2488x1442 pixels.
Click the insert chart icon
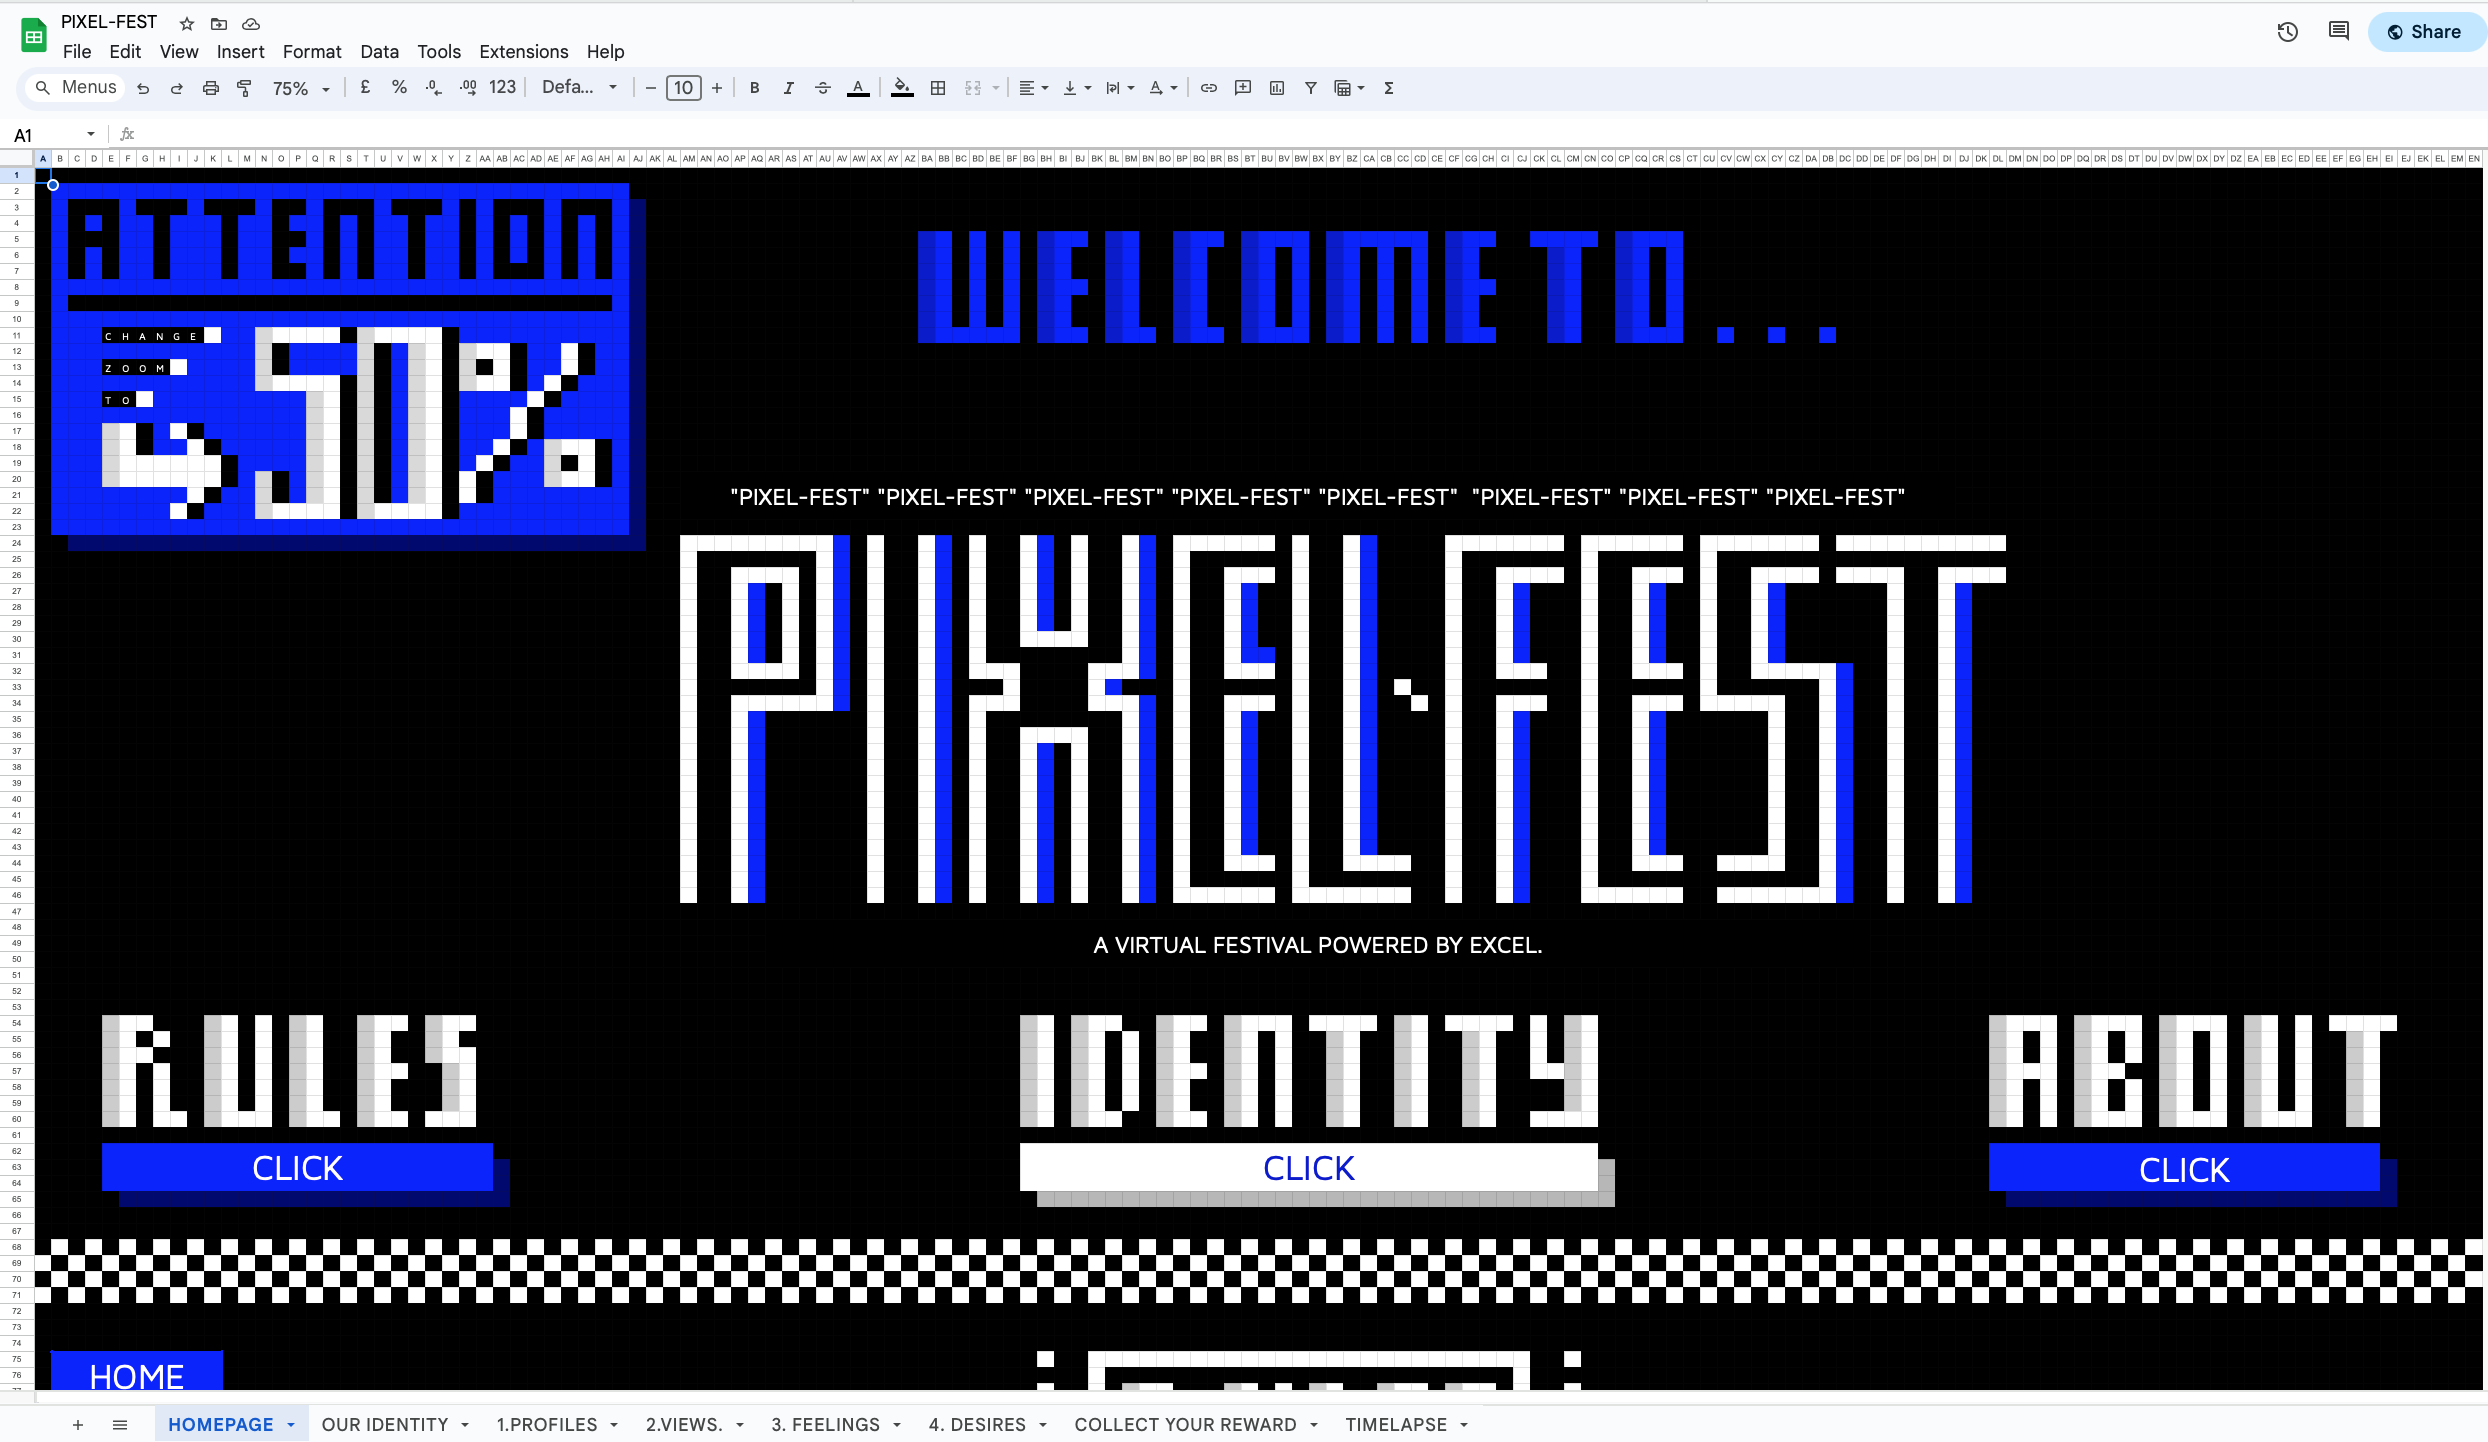tap(1277, 88)
